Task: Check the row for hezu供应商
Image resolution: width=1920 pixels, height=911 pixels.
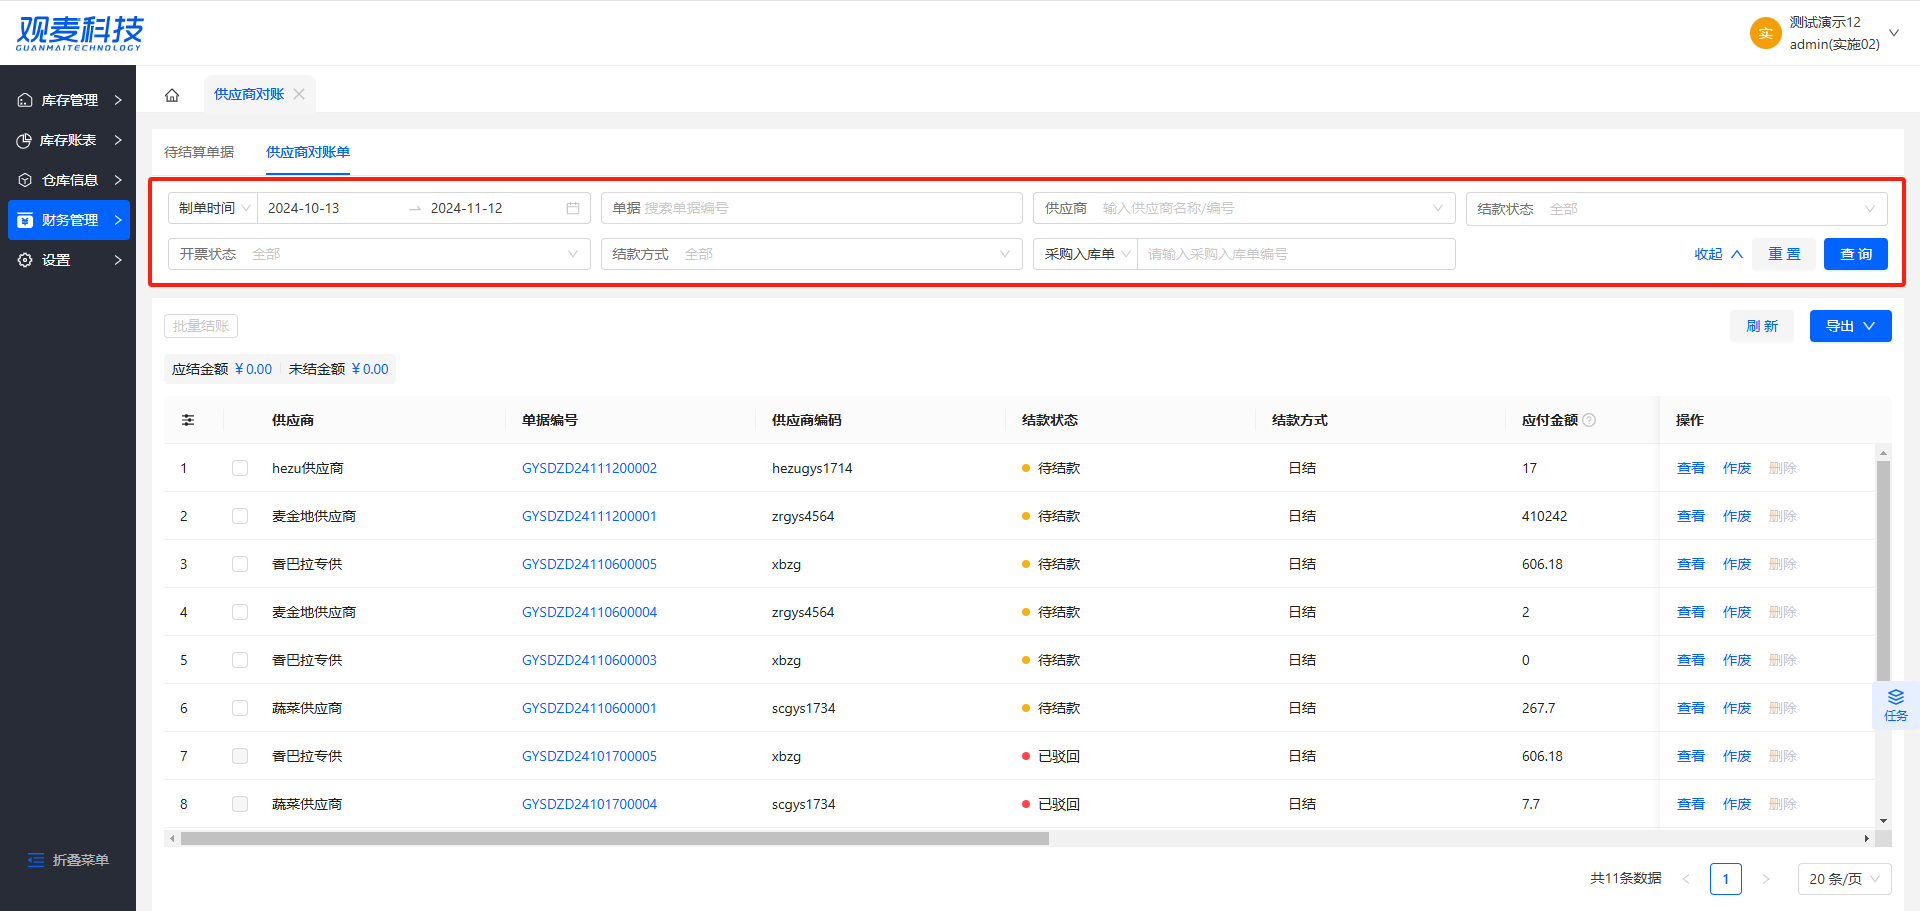Action: pos(240,468)
